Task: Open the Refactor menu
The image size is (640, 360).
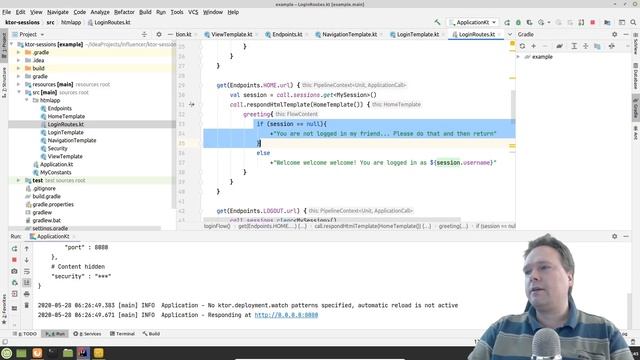Action: (124, 12)
